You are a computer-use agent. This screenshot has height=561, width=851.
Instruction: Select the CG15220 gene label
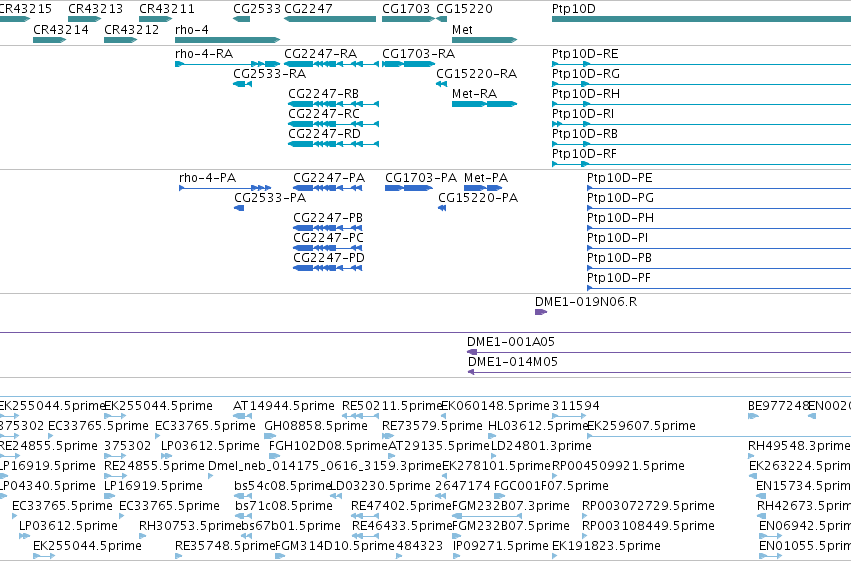pyautogui.click(x=465, y=9)
